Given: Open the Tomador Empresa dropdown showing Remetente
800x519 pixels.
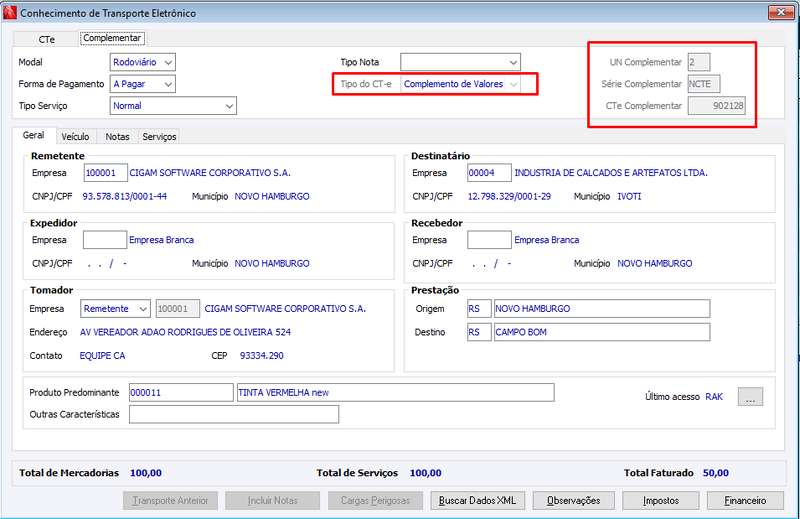Looking at the screenshot, I should click(x=115, y=309).
